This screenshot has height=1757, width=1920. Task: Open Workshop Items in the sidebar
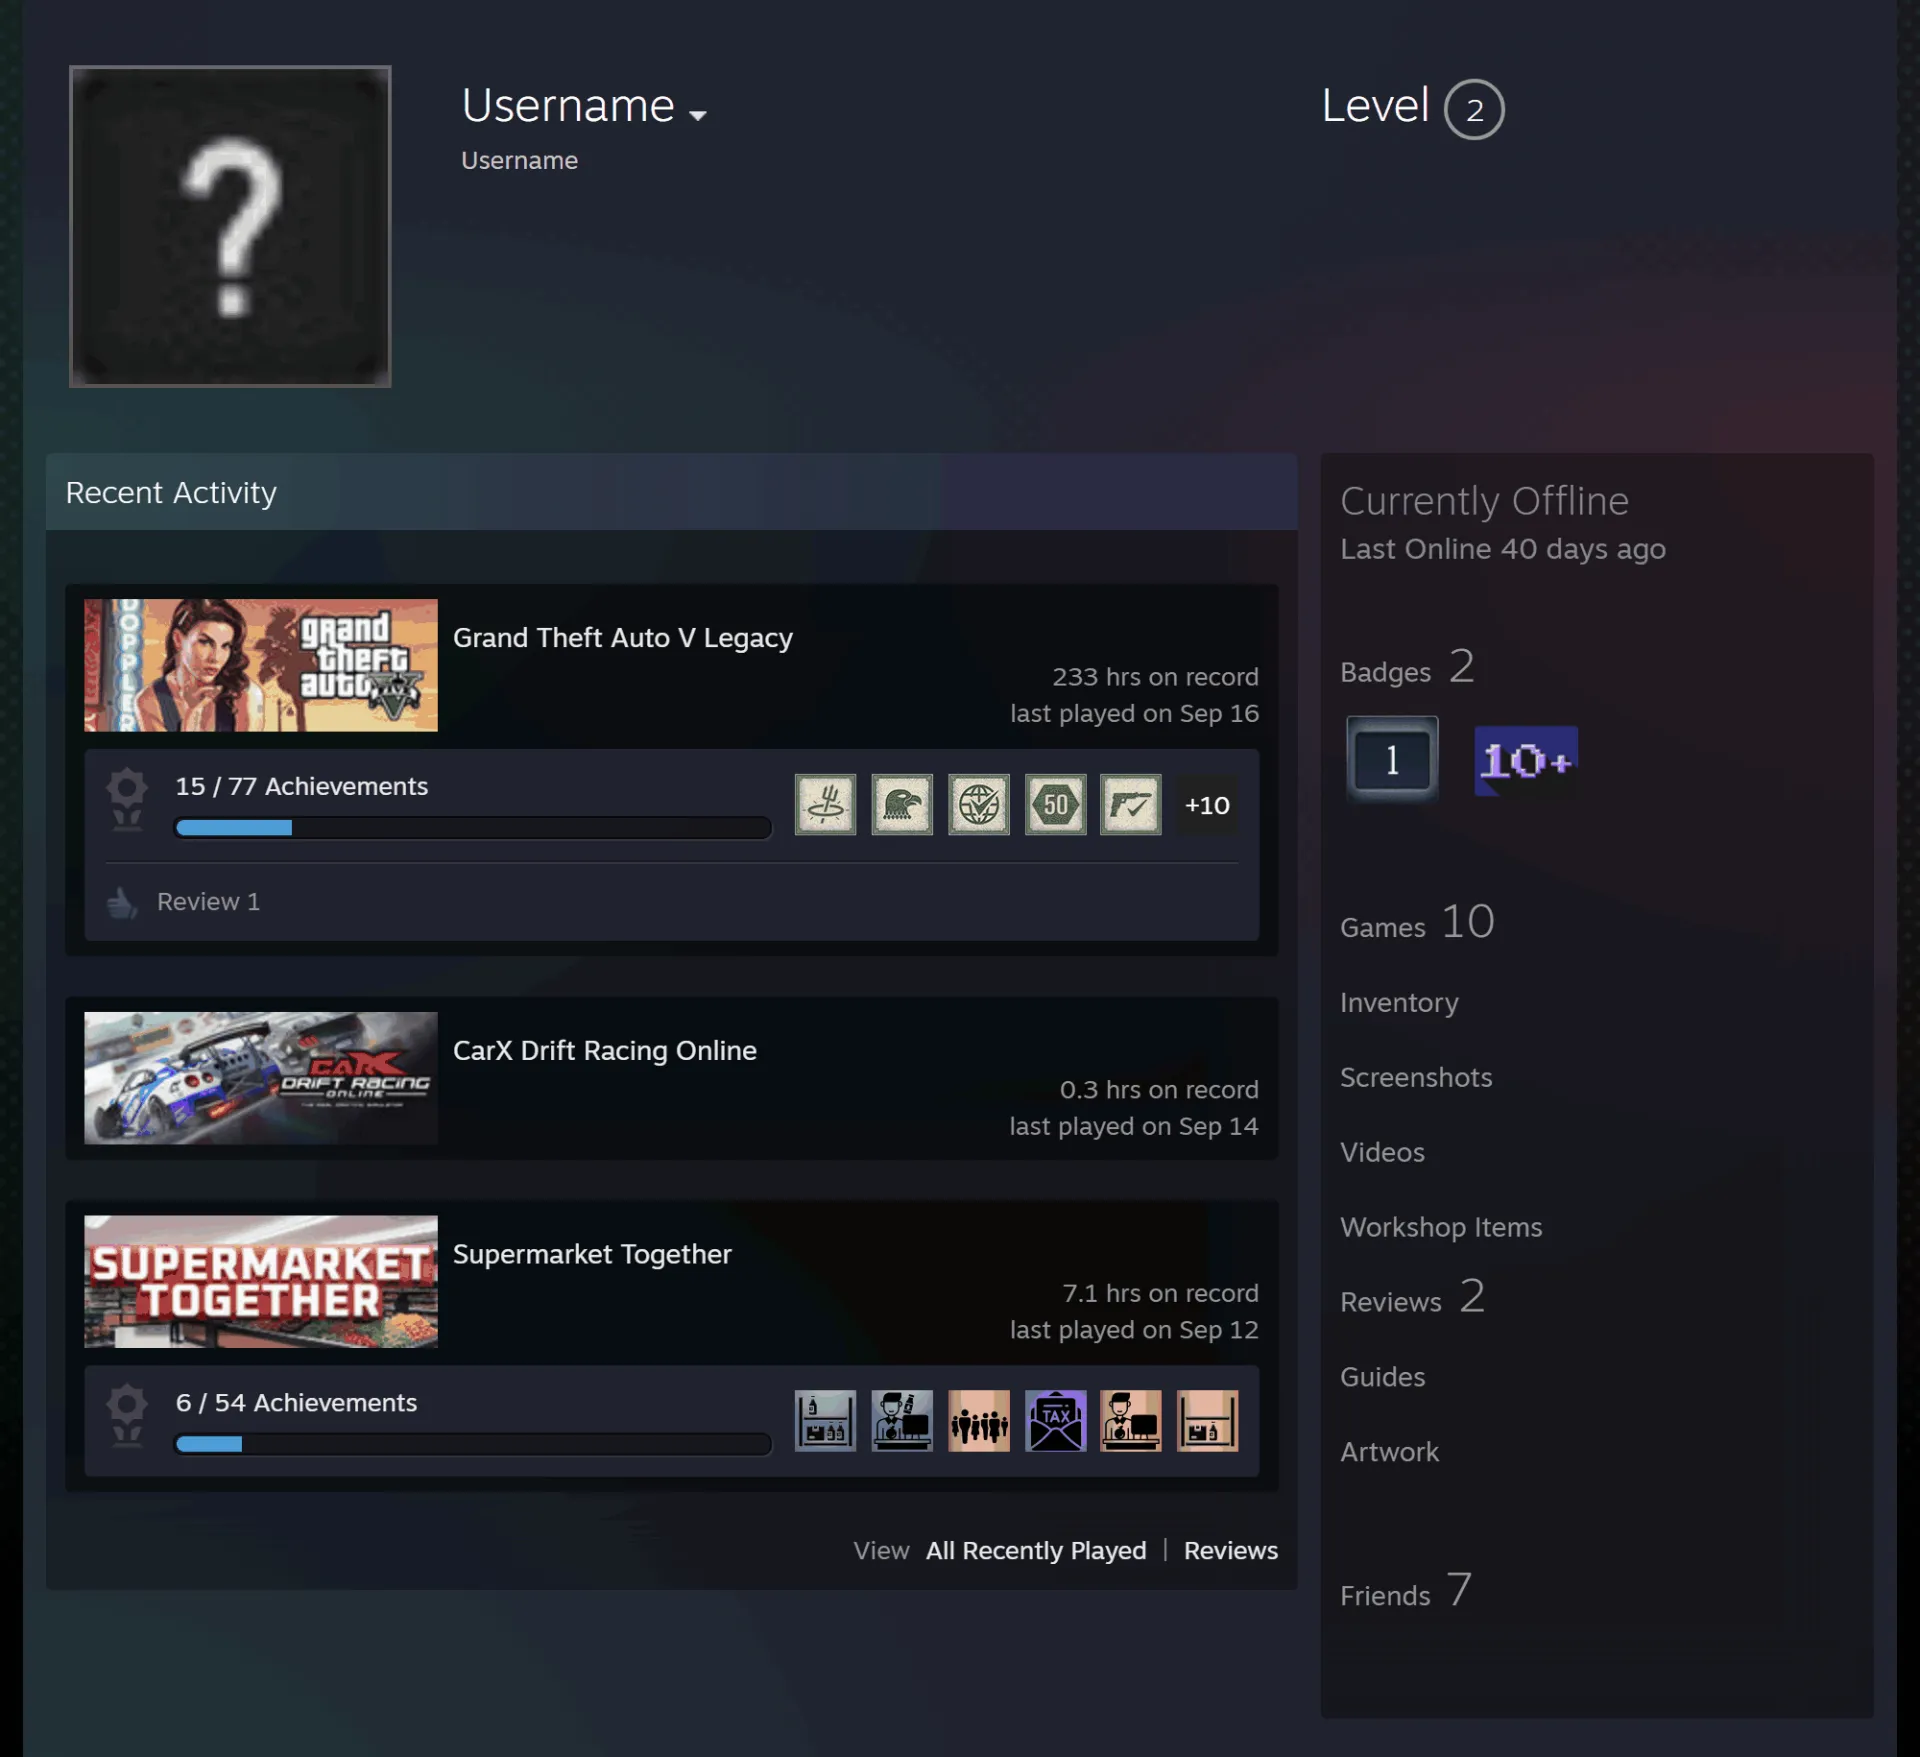click(x=1441, y=1227)
